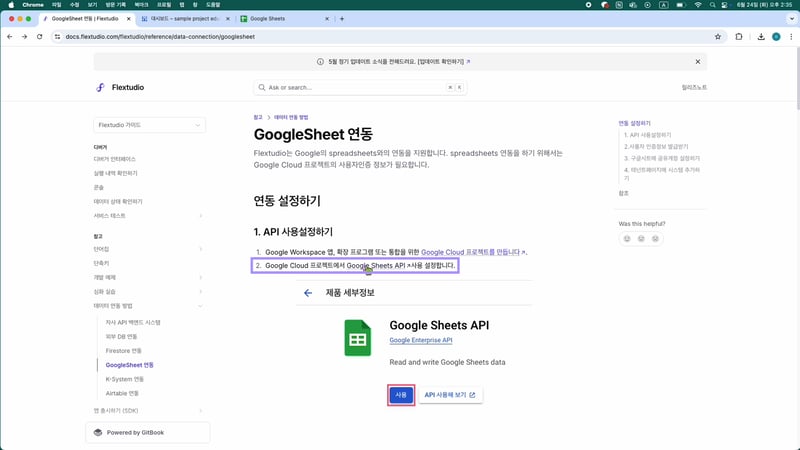
Task: Open the Chrome menu in menu bar
Action: click(33, 5)
